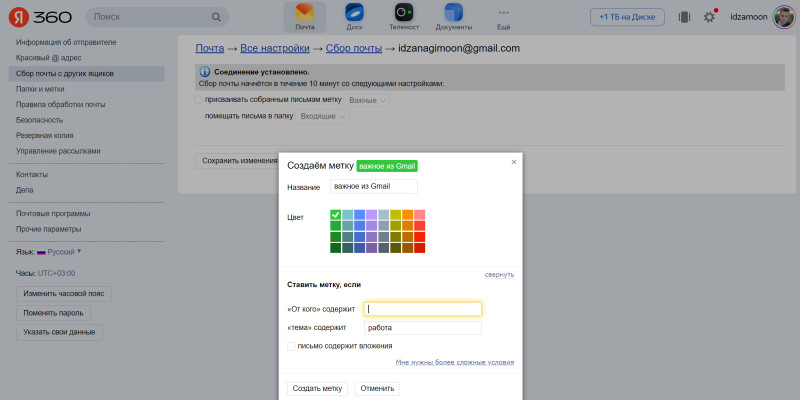Click the idzamoon profile avatar
This screenshot has height=400, width=800.
[x=783, y=17]
